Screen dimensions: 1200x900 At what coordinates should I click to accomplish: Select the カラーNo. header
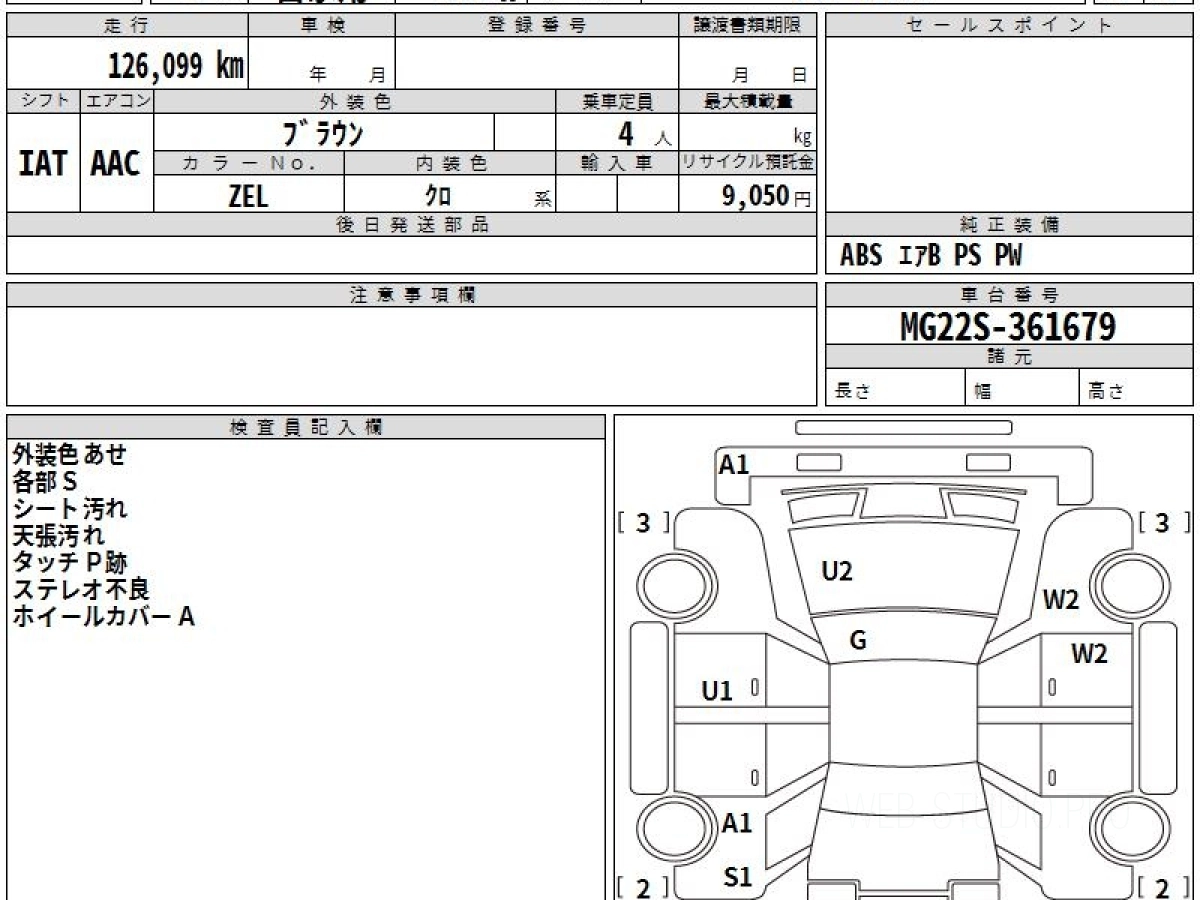pyautogui.click(x=249, y=163)
